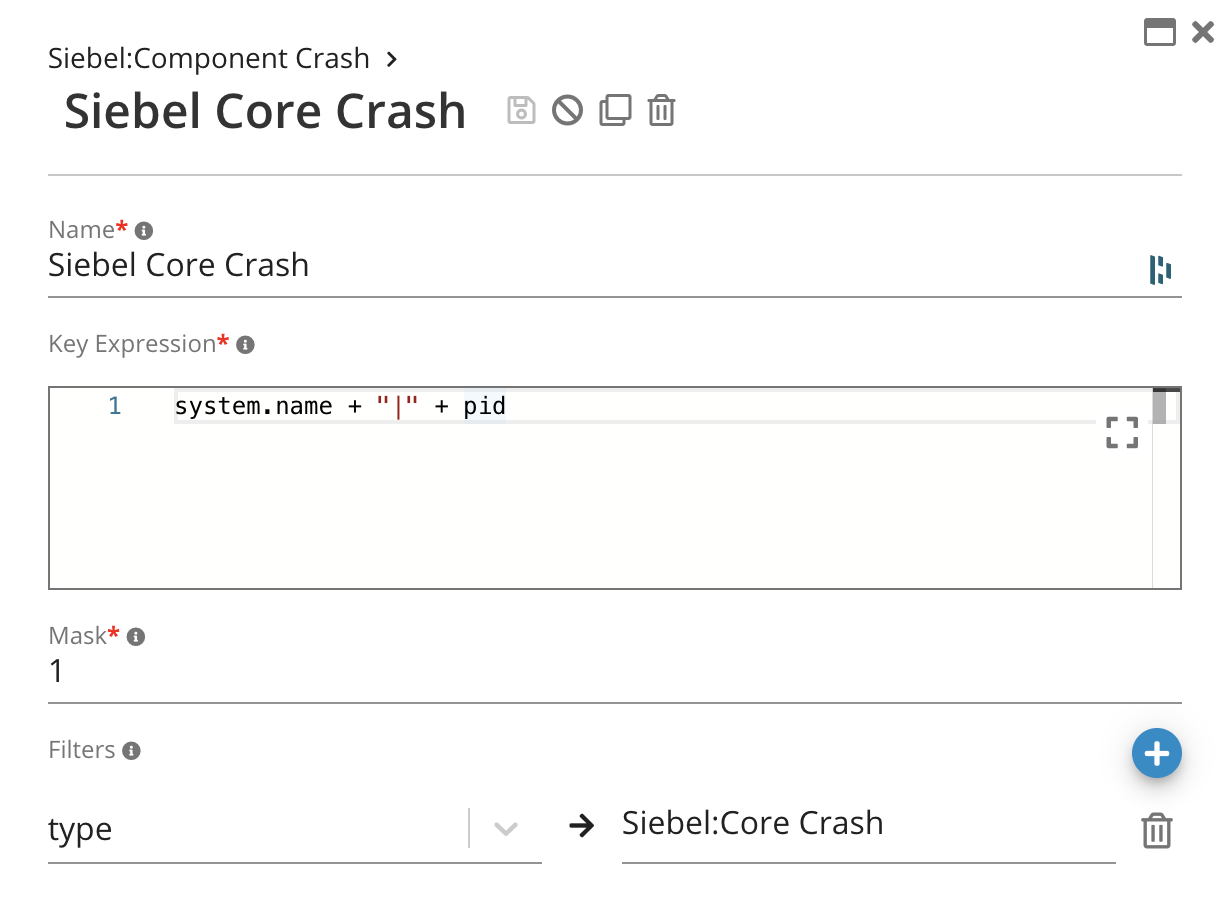Viewport: 1228px width, 902px height.
Task: Delete the type filter row
Action: pyautogui.click(x=1156, y=831)
